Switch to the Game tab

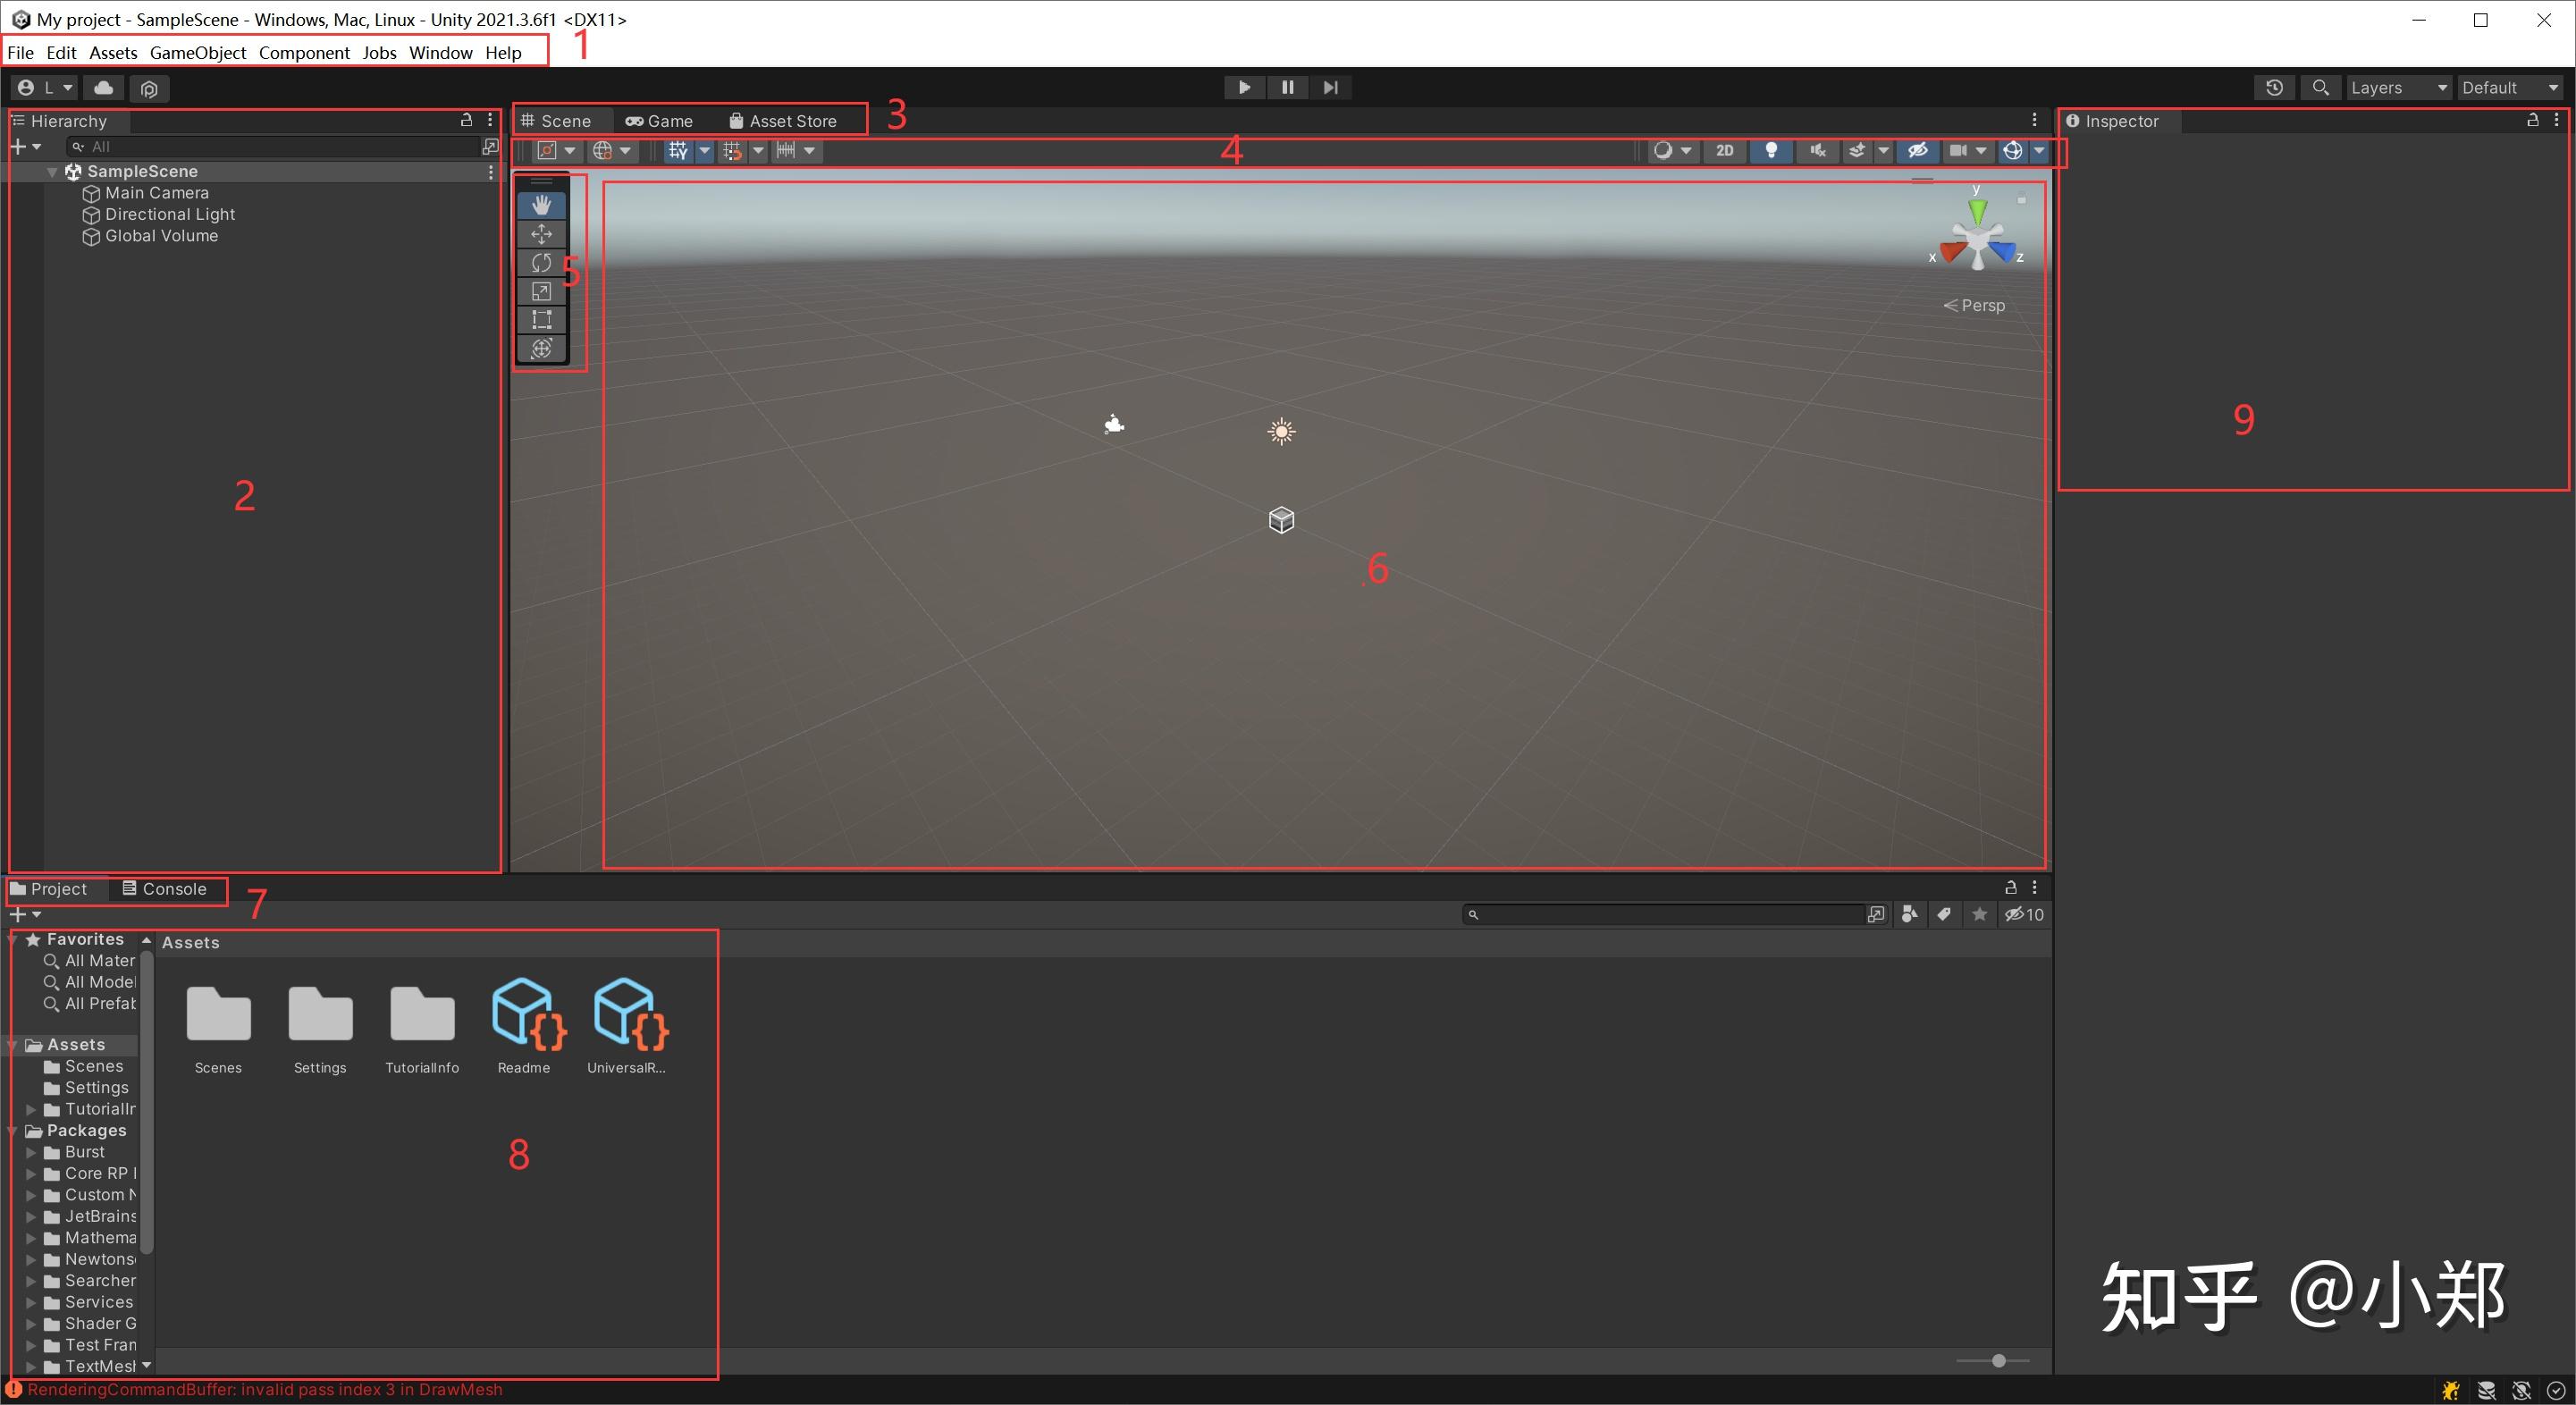[660, 121]
